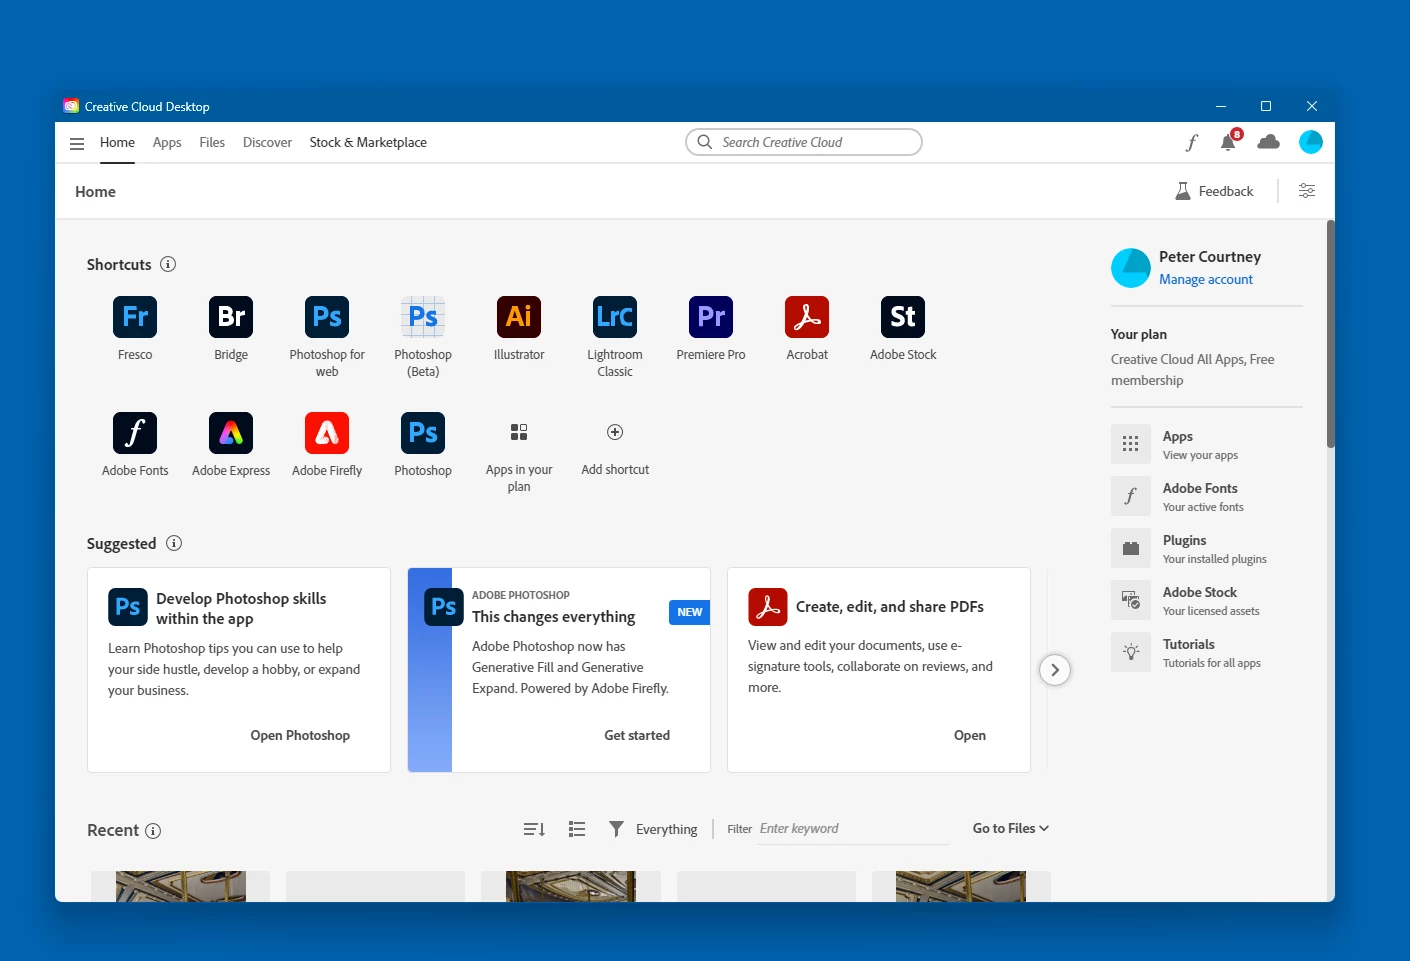The width and height of the screenshot is (1410, 961).
Task: Open the Adobe Stock shortcut icon
Action: 903,317
